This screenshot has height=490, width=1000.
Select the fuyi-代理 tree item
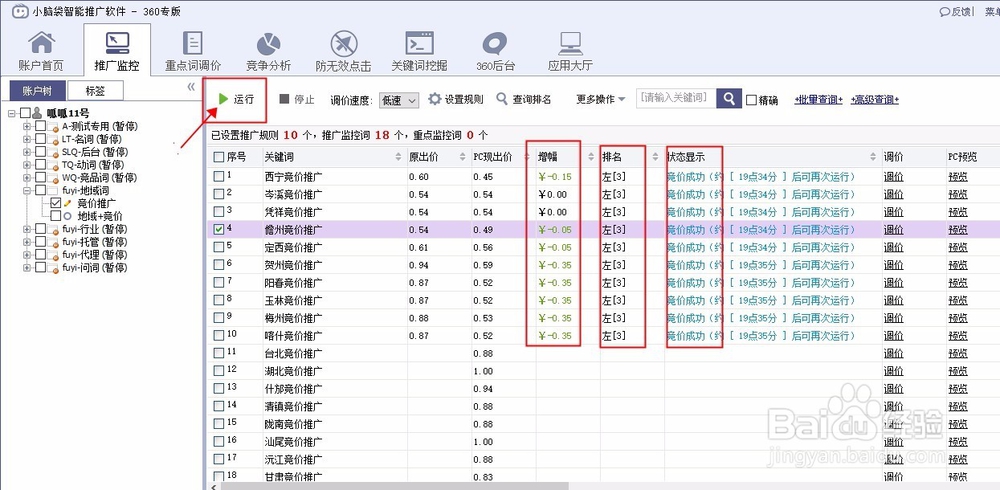94,255
